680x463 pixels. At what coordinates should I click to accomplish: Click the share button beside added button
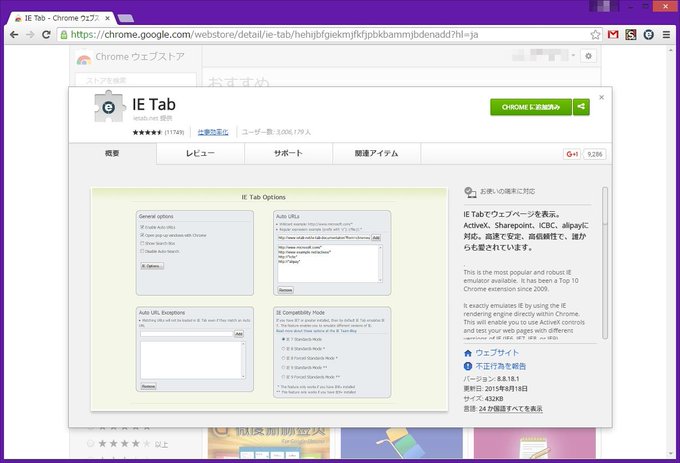click(581, 107)
